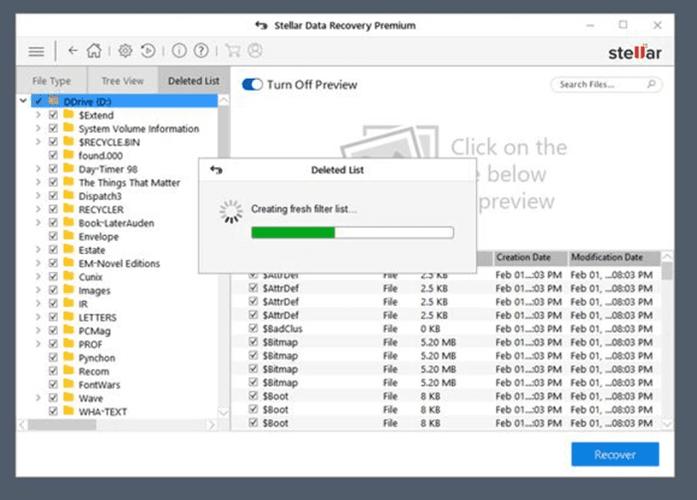Click the $Extend folder icon
The width and height of the screenshot is (697, 500).
click(x=68, y=115)
